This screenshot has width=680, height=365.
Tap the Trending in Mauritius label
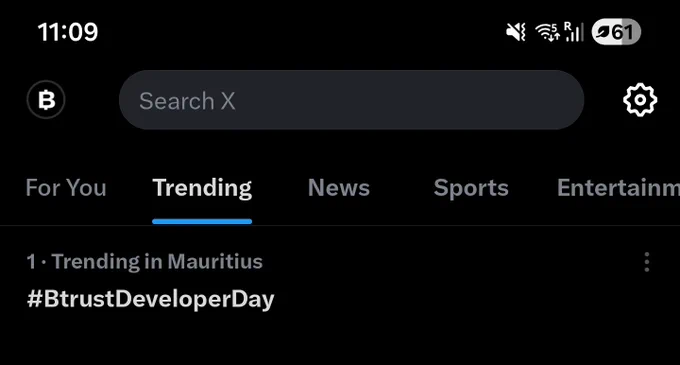(157, 261)
